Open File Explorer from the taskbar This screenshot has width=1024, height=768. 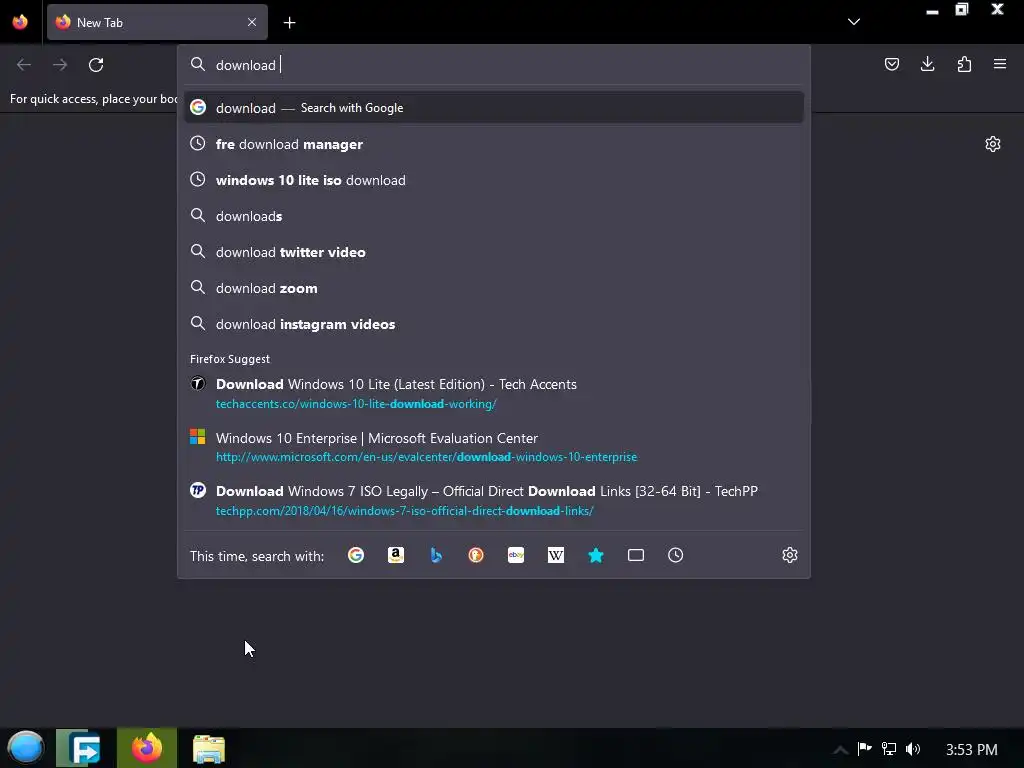209,749
